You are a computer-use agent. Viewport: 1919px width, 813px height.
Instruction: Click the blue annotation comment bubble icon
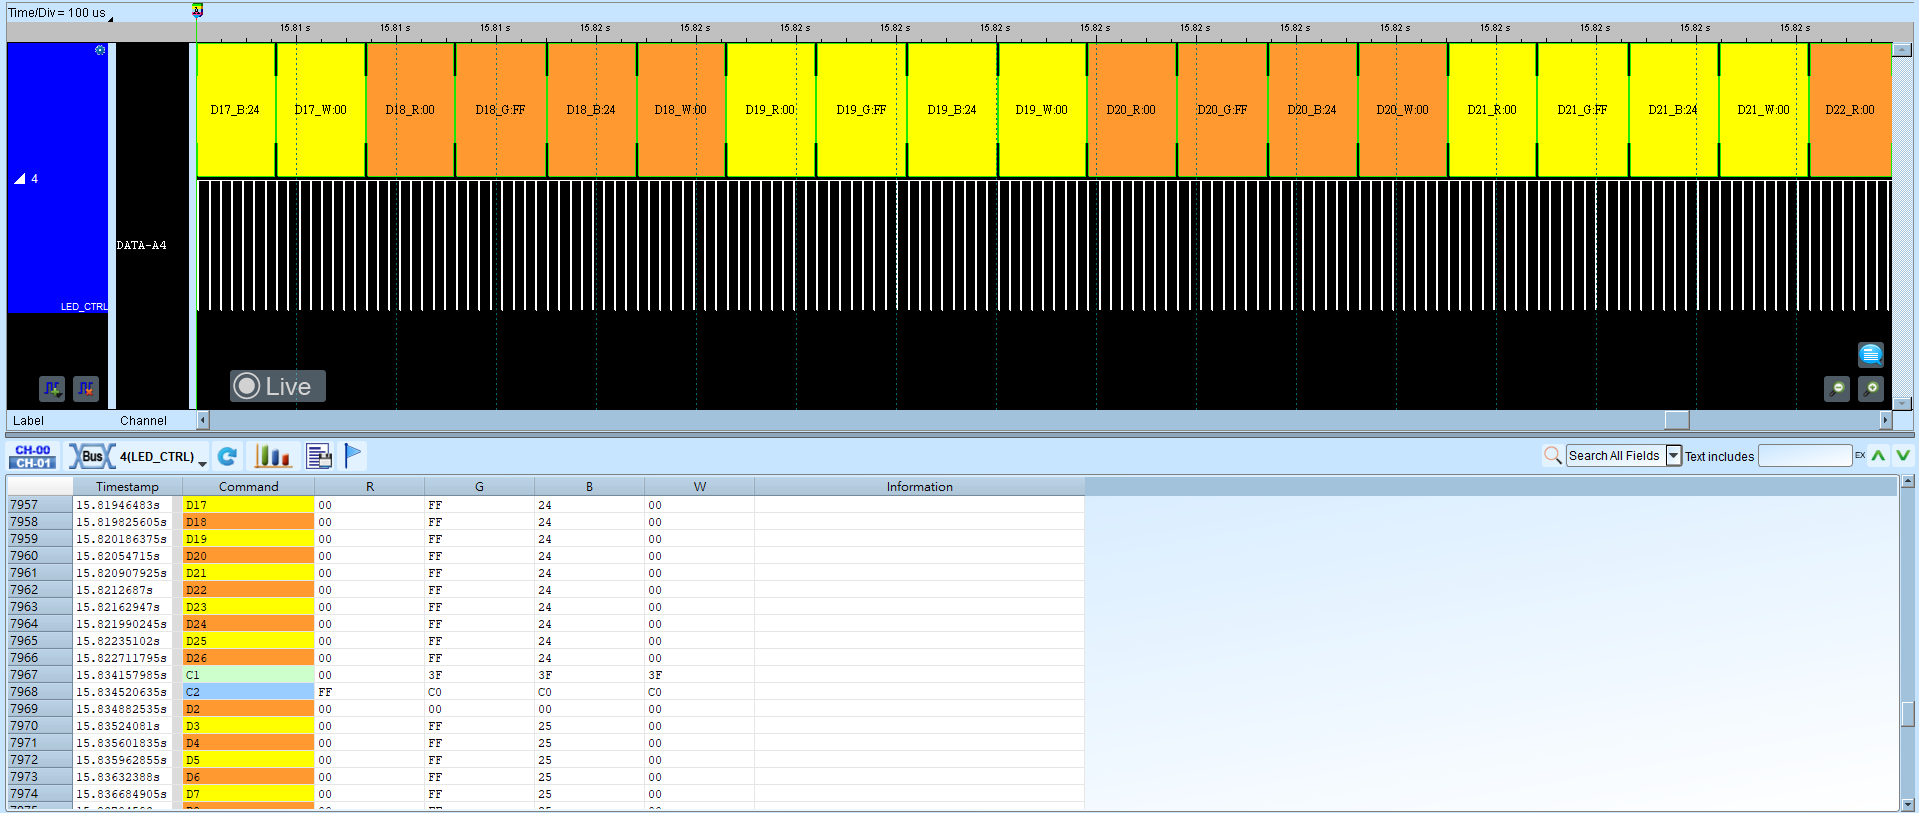coord(1870,354)
